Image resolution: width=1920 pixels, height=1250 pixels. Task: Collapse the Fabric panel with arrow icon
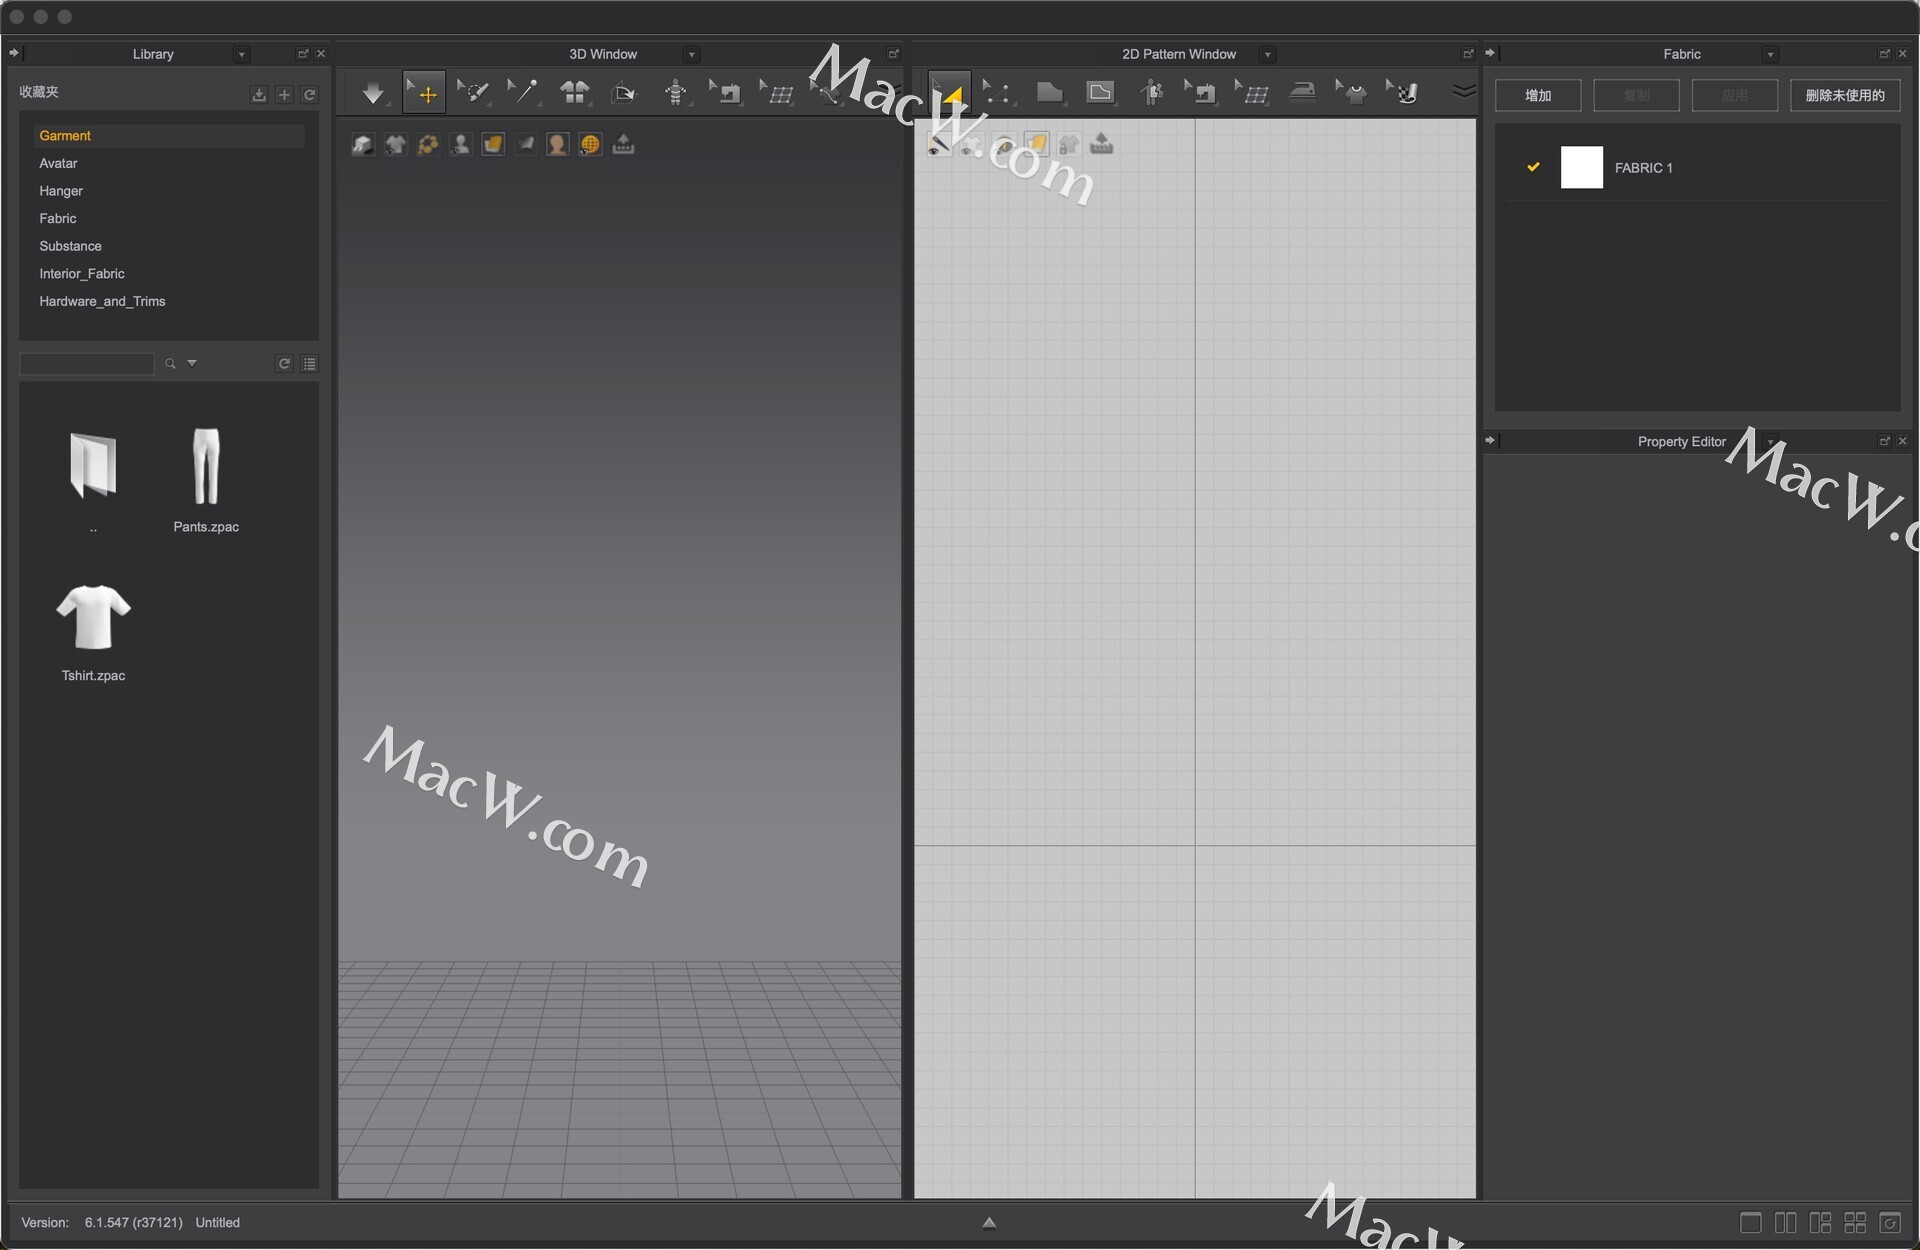1490,53
